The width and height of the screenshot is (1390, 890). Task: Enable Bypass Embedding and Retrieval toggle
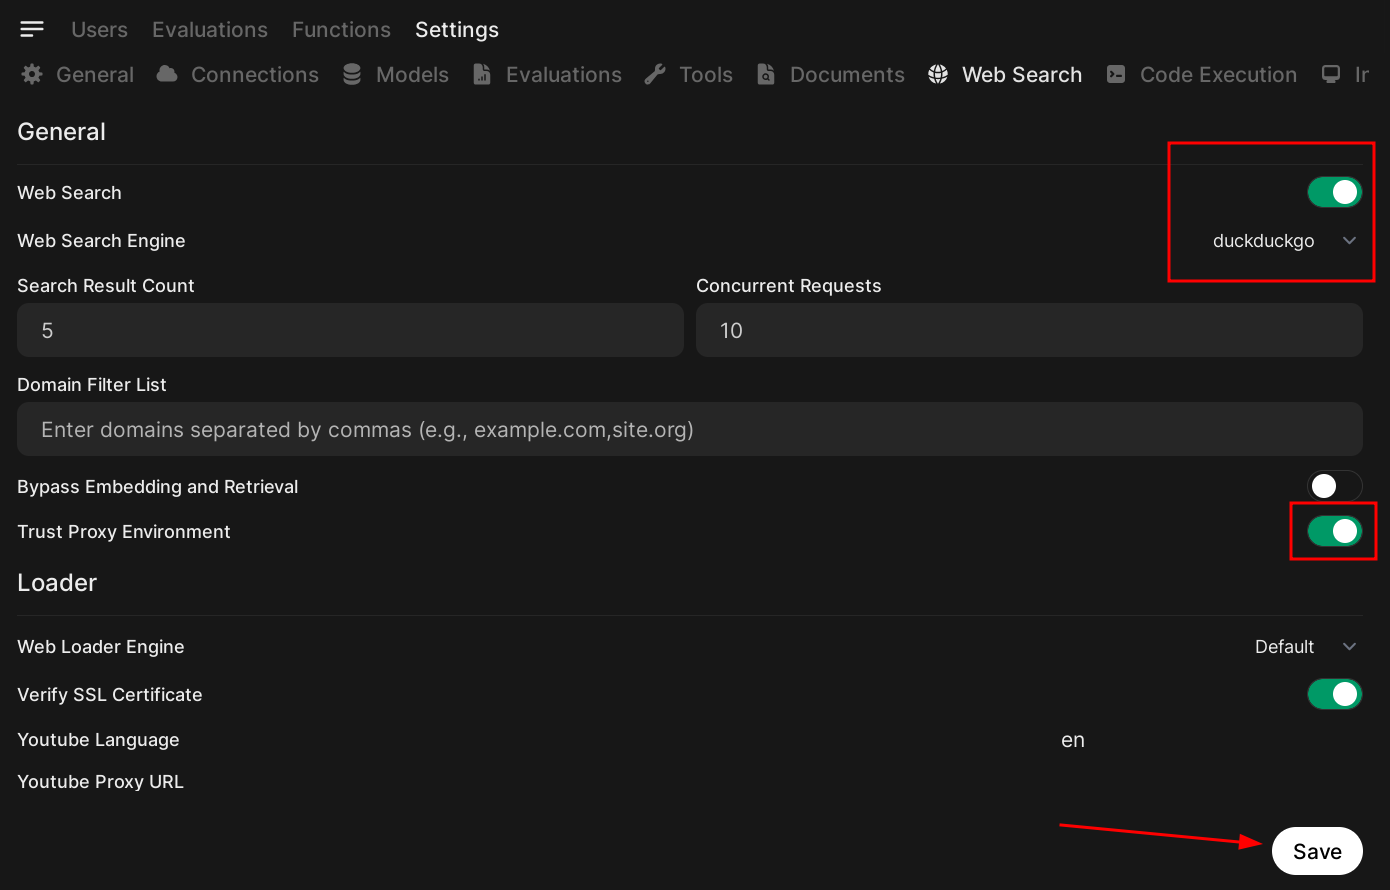tap(1334, 487)
